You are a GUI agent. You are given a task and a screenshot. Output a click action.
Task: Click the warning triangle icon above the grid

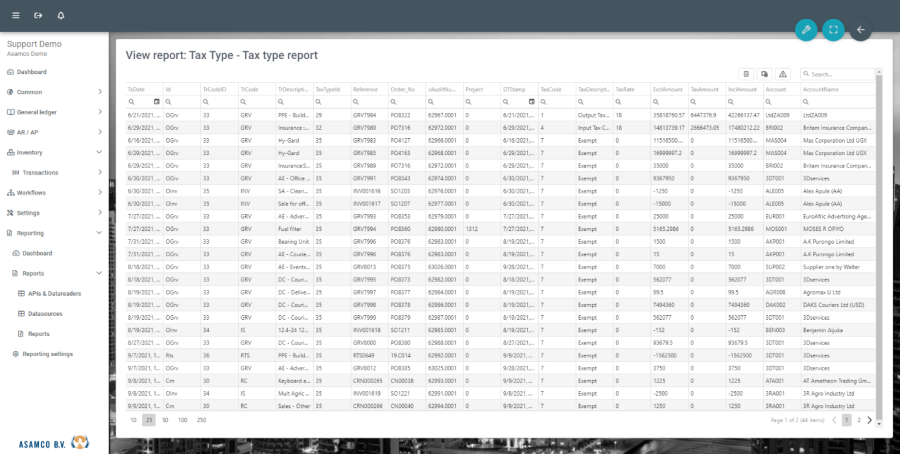pyautogui.click(x=783, y=74)
